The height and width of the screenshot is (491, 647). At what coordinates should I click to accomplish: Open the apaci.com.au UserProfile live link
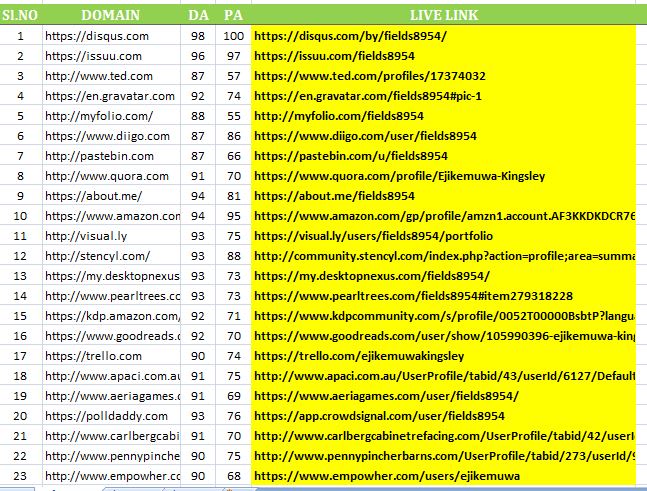coord(445,376)
